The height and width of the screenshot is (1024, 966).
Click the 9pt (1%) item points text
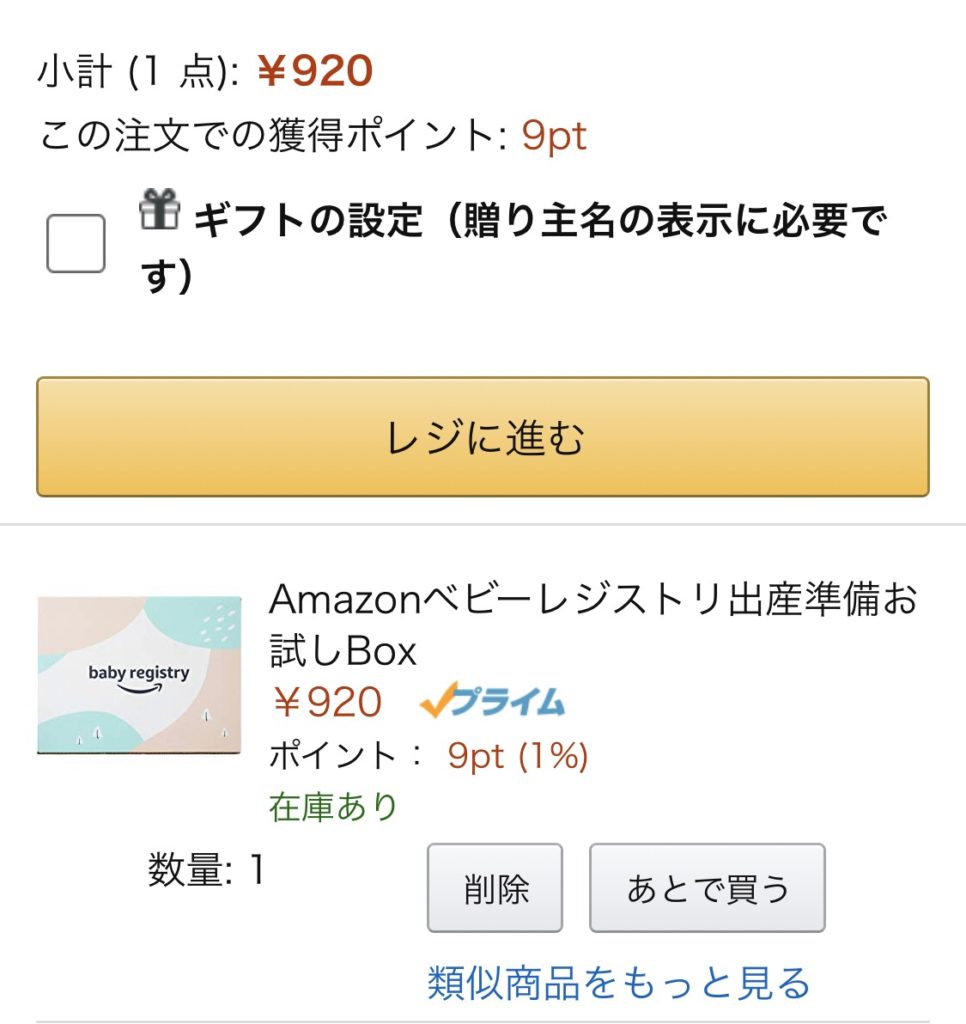point(517,756)
